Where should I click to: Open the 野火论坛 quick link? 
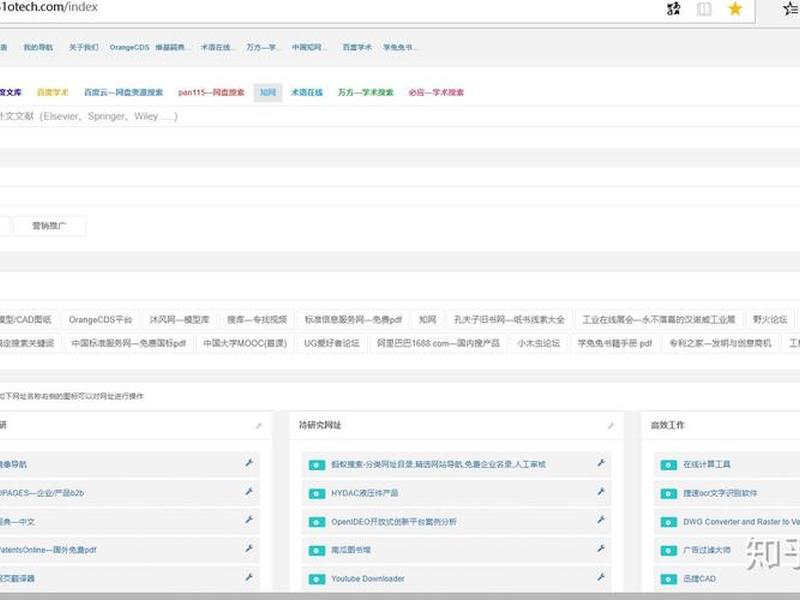coord(770,320)
